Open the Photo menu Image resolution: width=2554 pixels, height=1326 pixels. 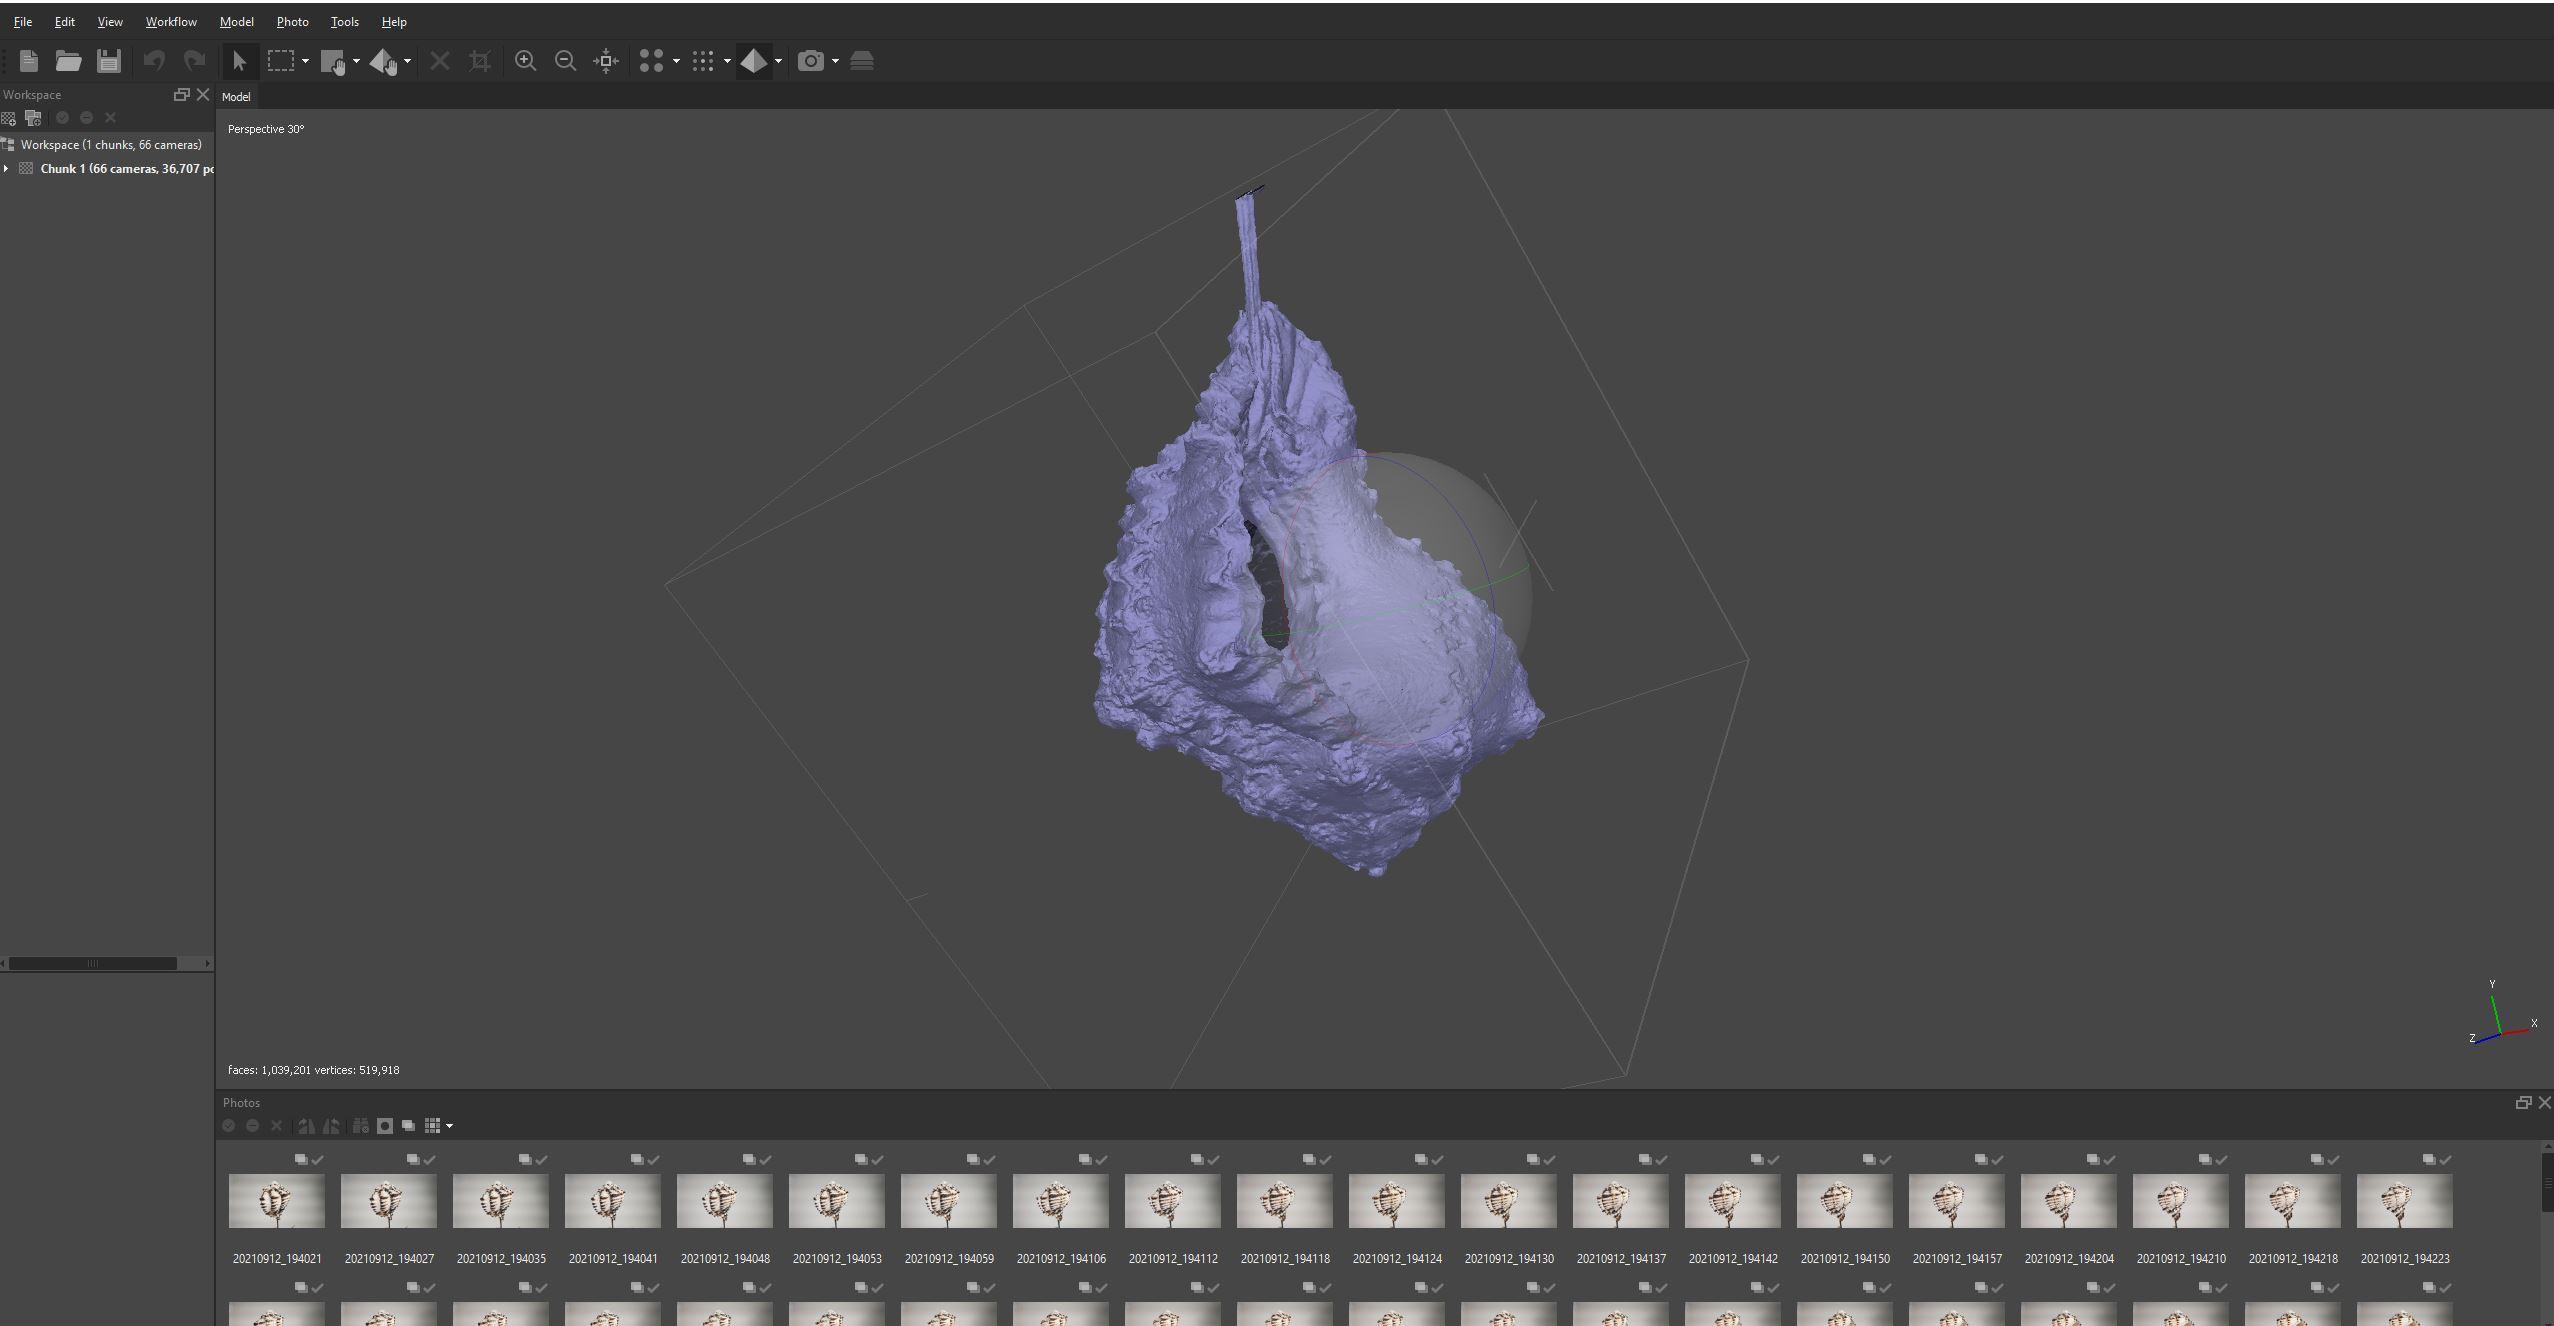tap(292, 22)
